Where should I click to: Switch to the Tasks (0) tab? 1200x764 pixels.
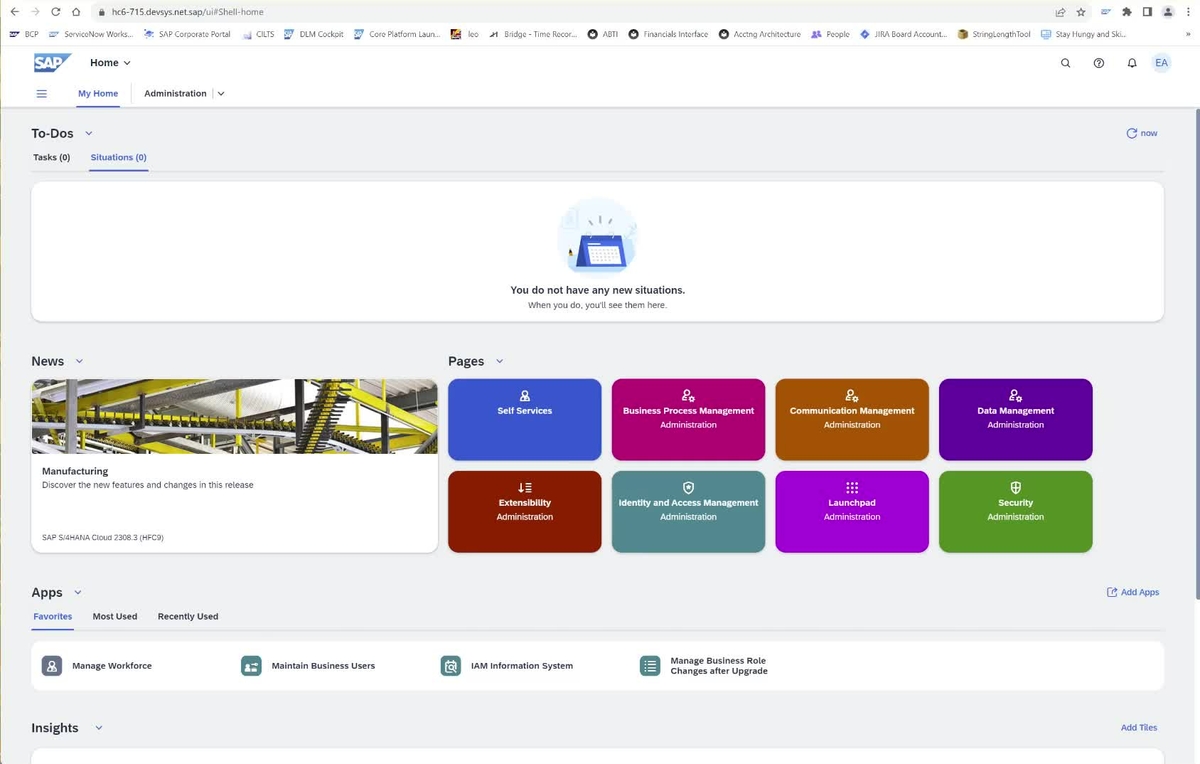51,157
